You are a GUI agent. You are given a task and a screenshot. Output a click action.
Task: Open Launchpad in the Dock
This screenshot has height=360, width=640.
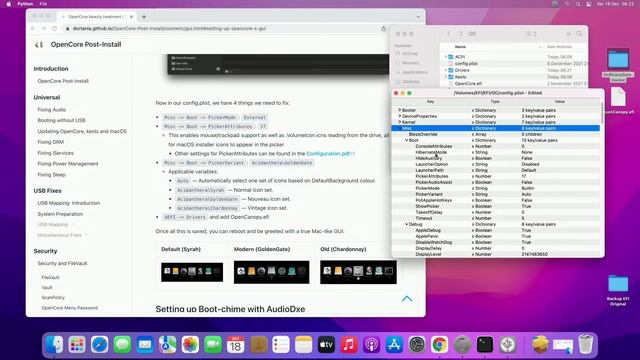(x=77, y=345)
